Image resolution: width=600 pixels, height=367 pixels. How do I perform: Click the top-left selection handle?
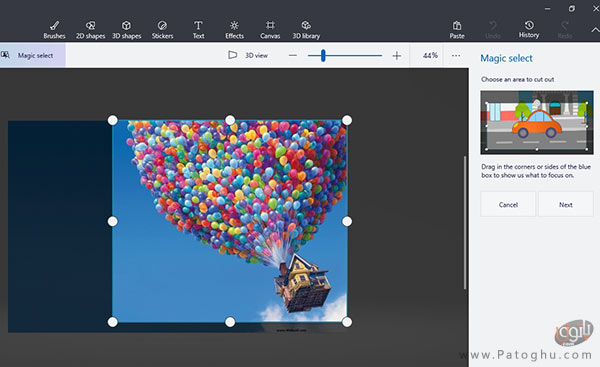pyautogui.click(x=112, y=120)
